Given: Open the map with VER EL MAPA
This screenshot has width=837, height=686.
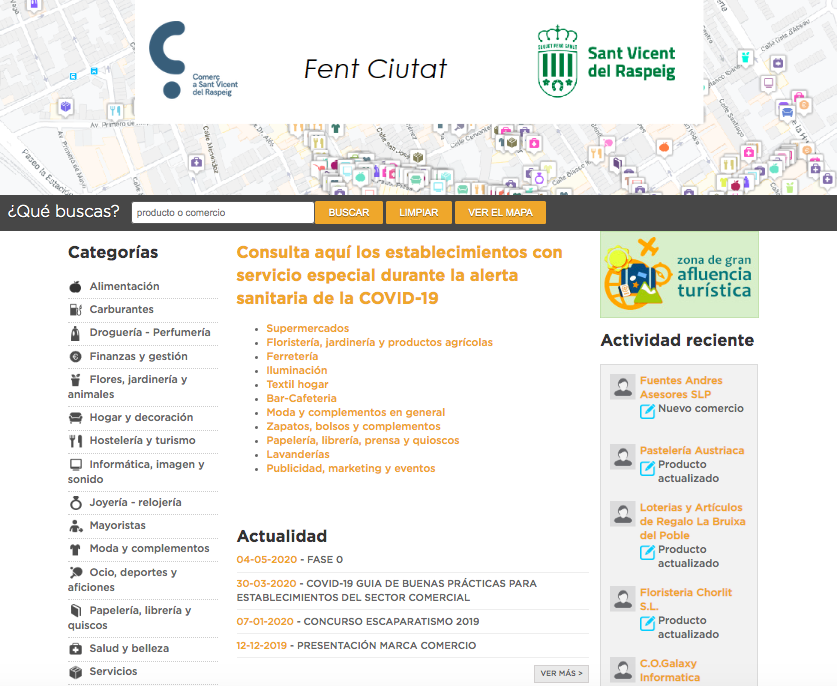Looking at the screenshot, I should point(501,212).
